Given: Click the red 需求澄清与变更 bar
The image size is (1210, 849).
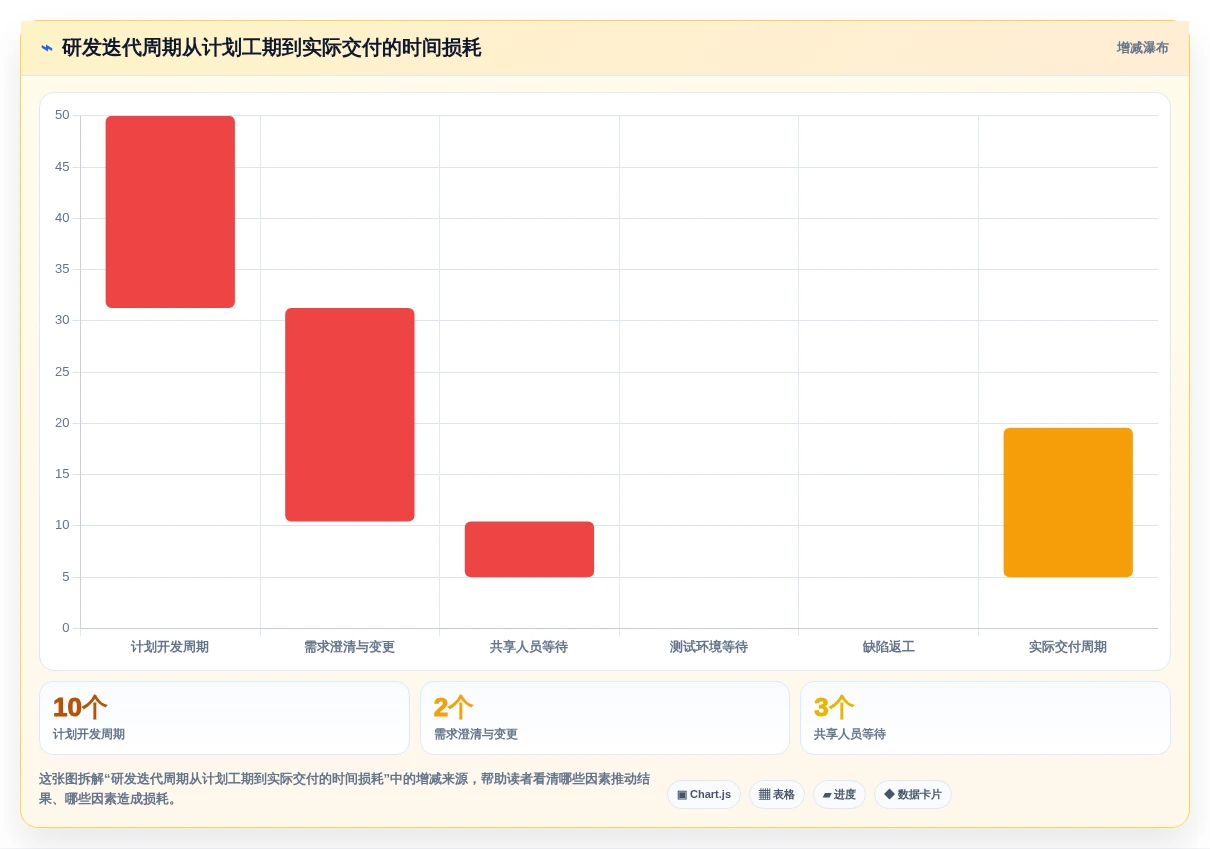Looking at the screenshot, I should pyautogui.click(x=350, y=415).
